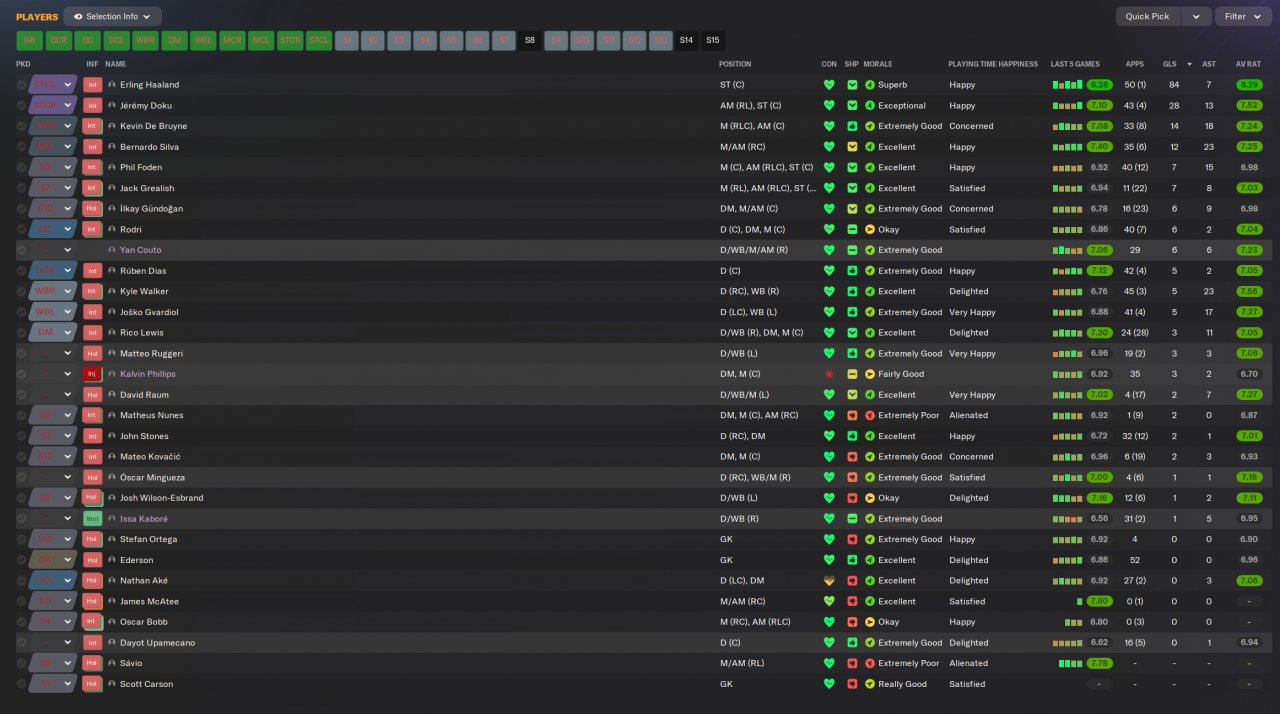The height and width of the screenshot is (714, 1280).
Task: Click the player profile icon beside Rúben Dias
Action: pyautogui.click(x=112, y=271)
